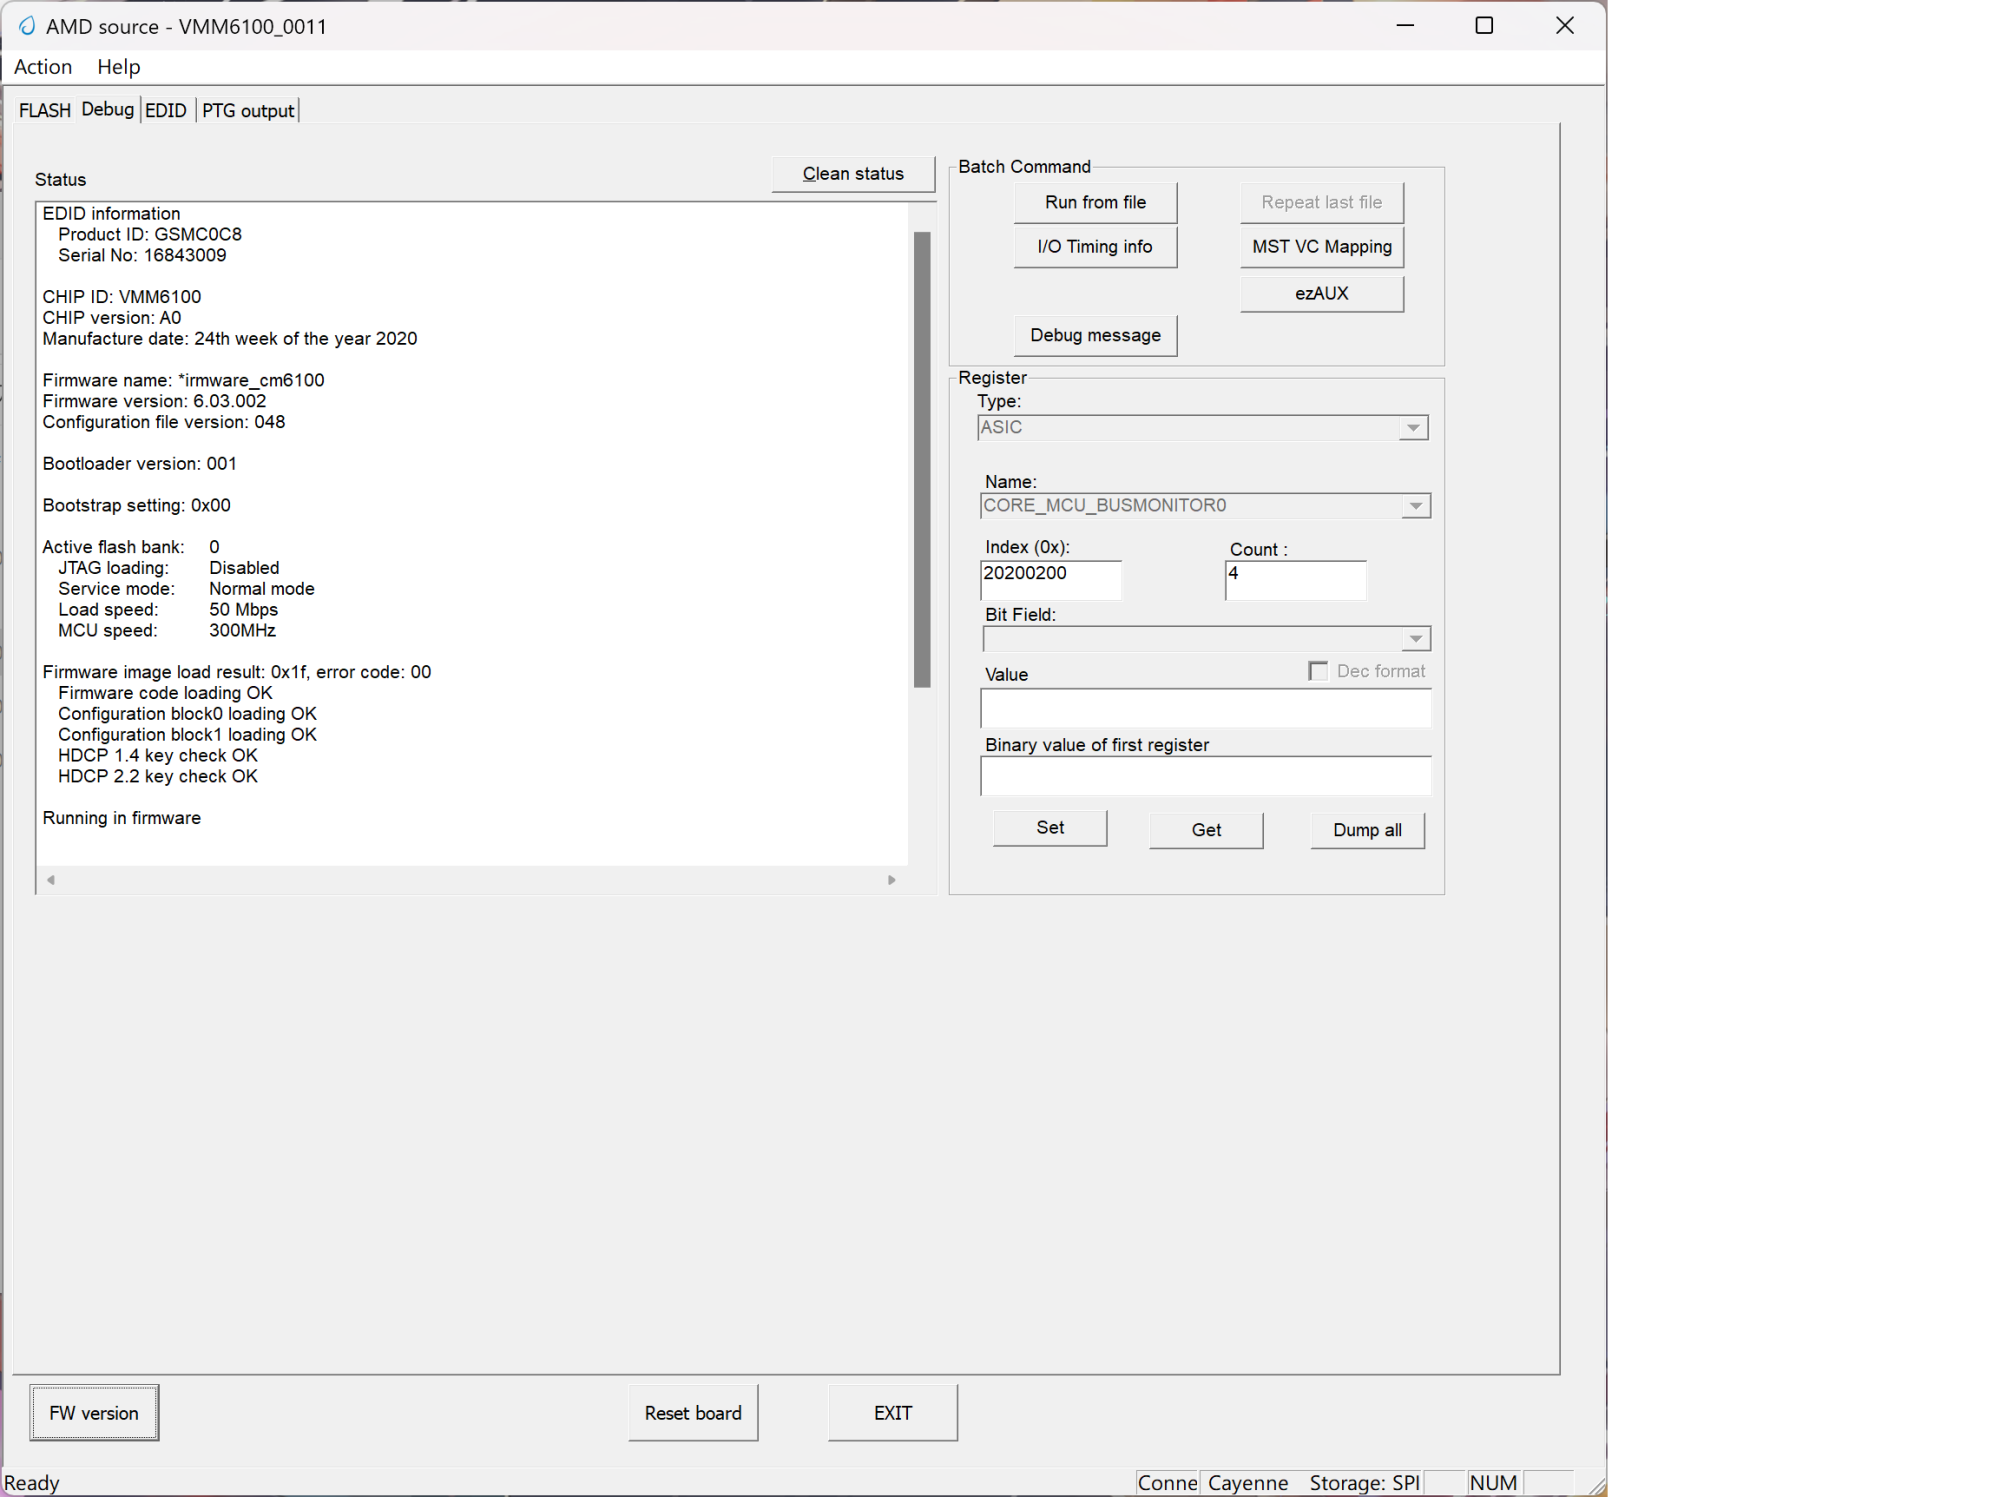
Task: Click the ezAUX button
Action: tap(1321, 294)
